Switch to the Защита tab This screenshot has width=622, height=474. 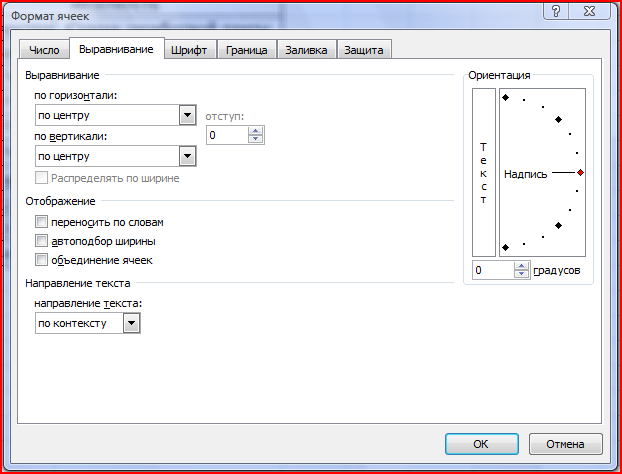tap(364, 50)
